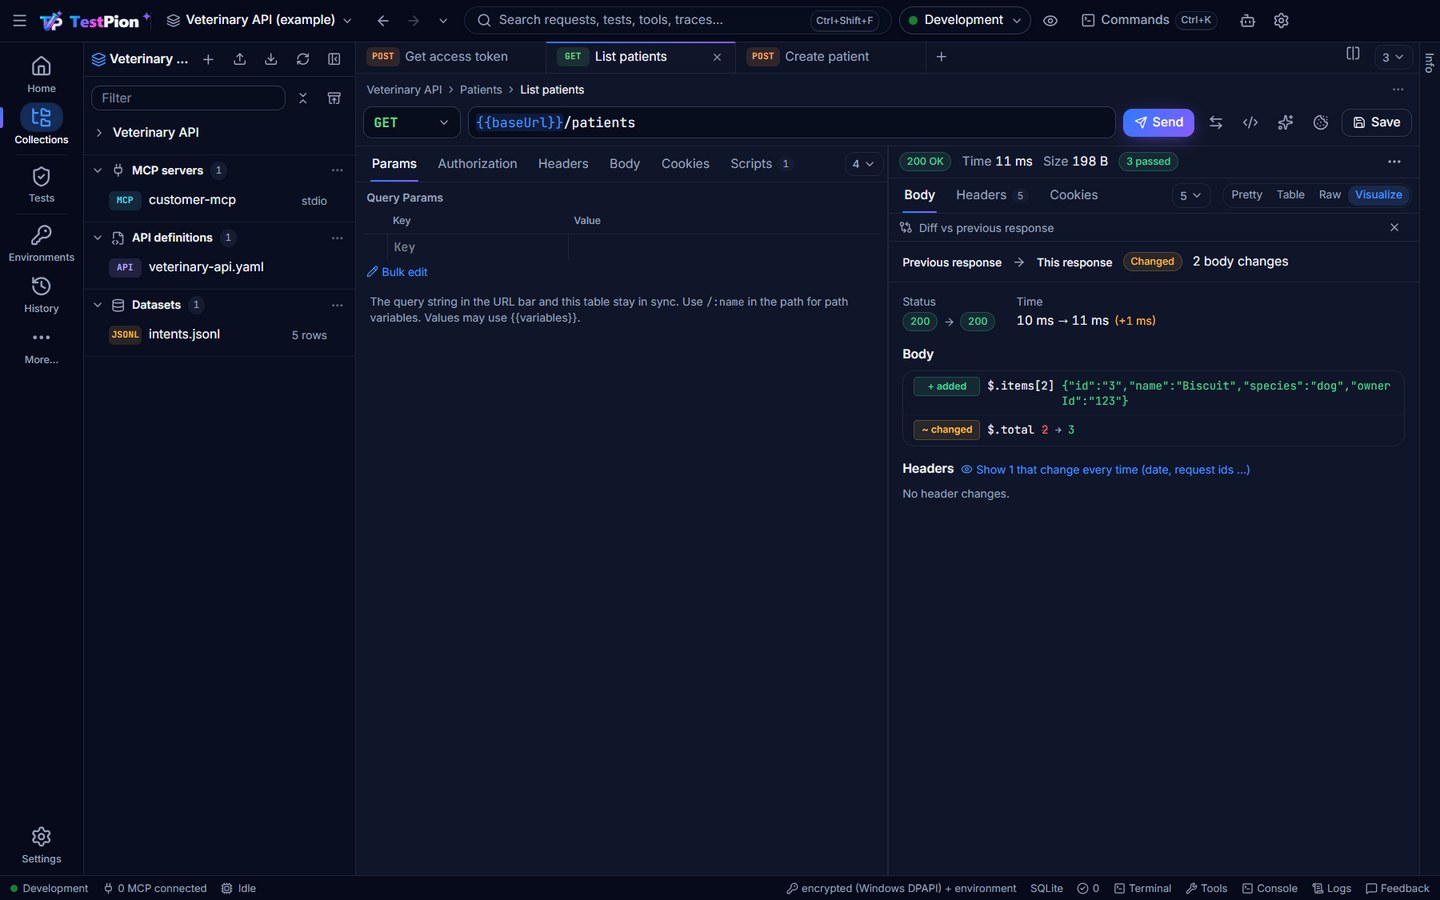Click the swap arrows icon beside Send

[x=1216, y=122]
